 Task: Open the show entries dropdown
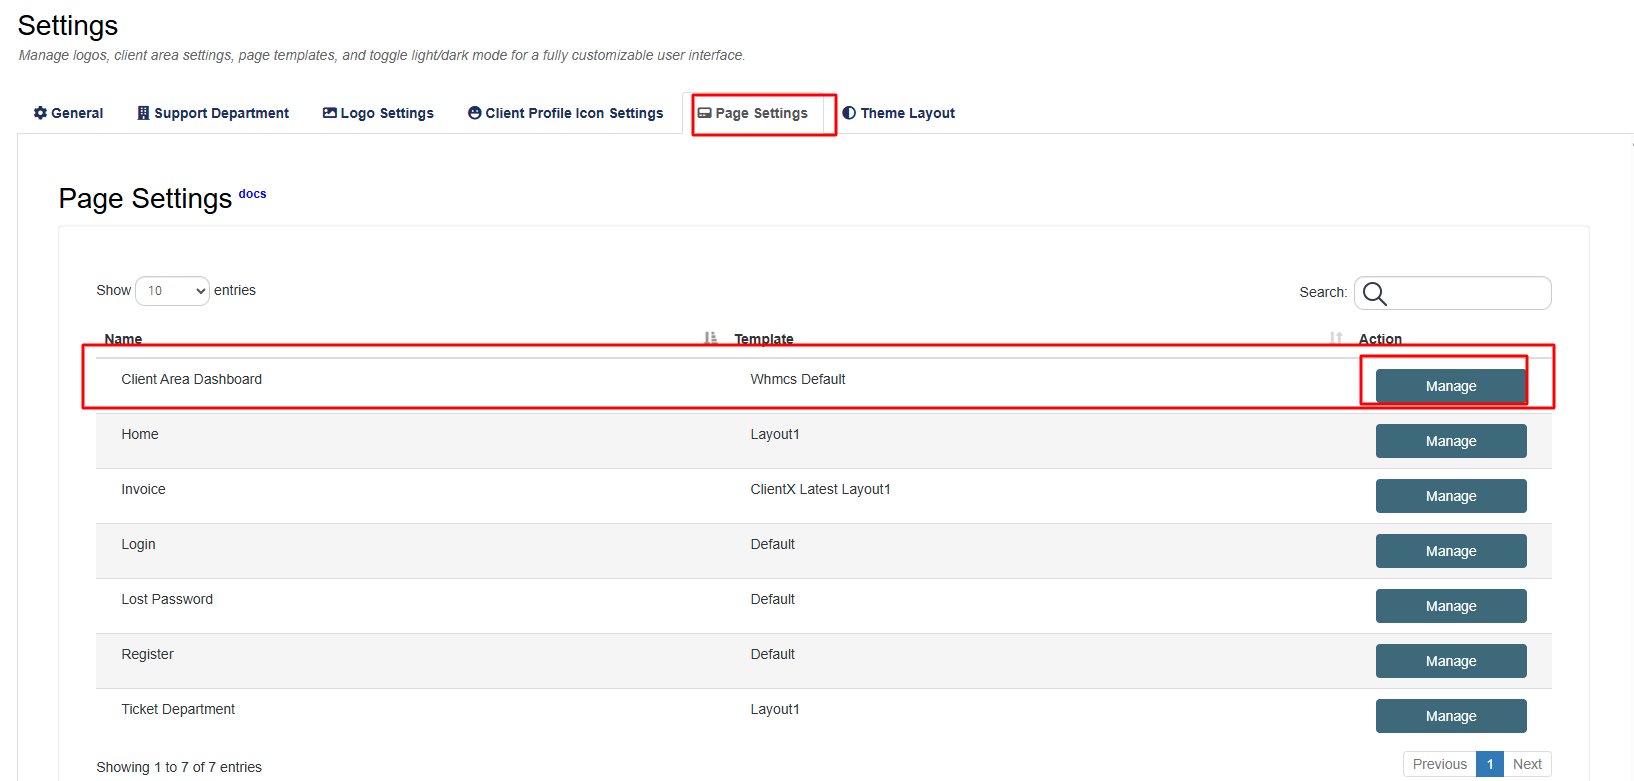[172, 291]
